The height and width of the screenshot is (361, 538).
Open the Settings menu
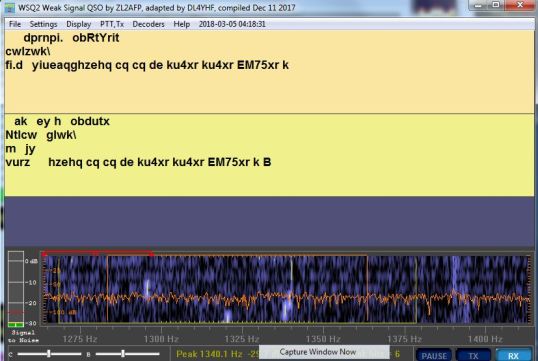click(x=43, y=24)
